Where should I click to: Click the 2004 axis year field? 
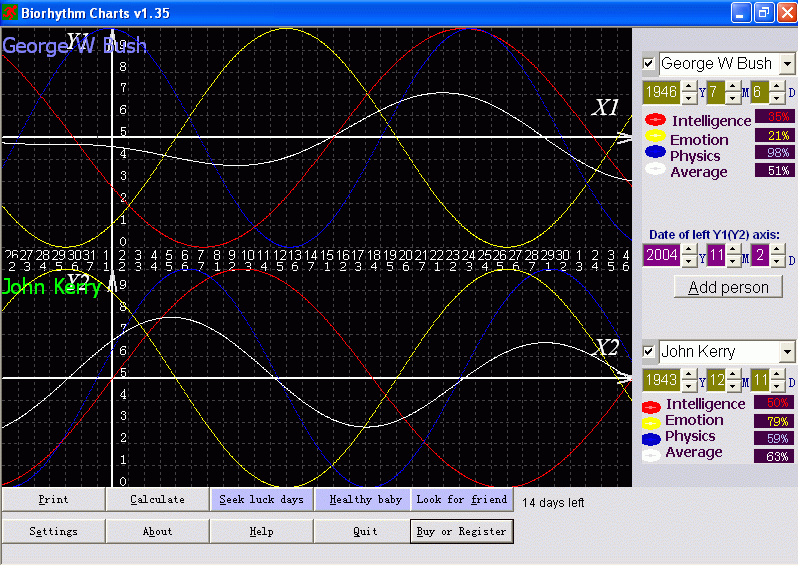click(663, 255)
